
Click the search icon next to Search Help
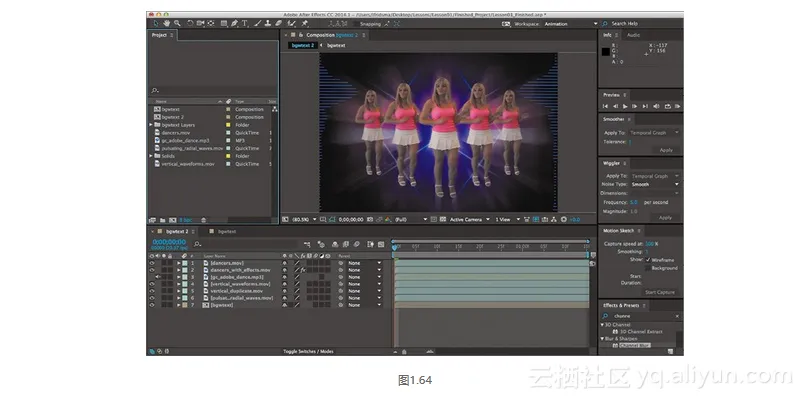[x=606, y=23]
